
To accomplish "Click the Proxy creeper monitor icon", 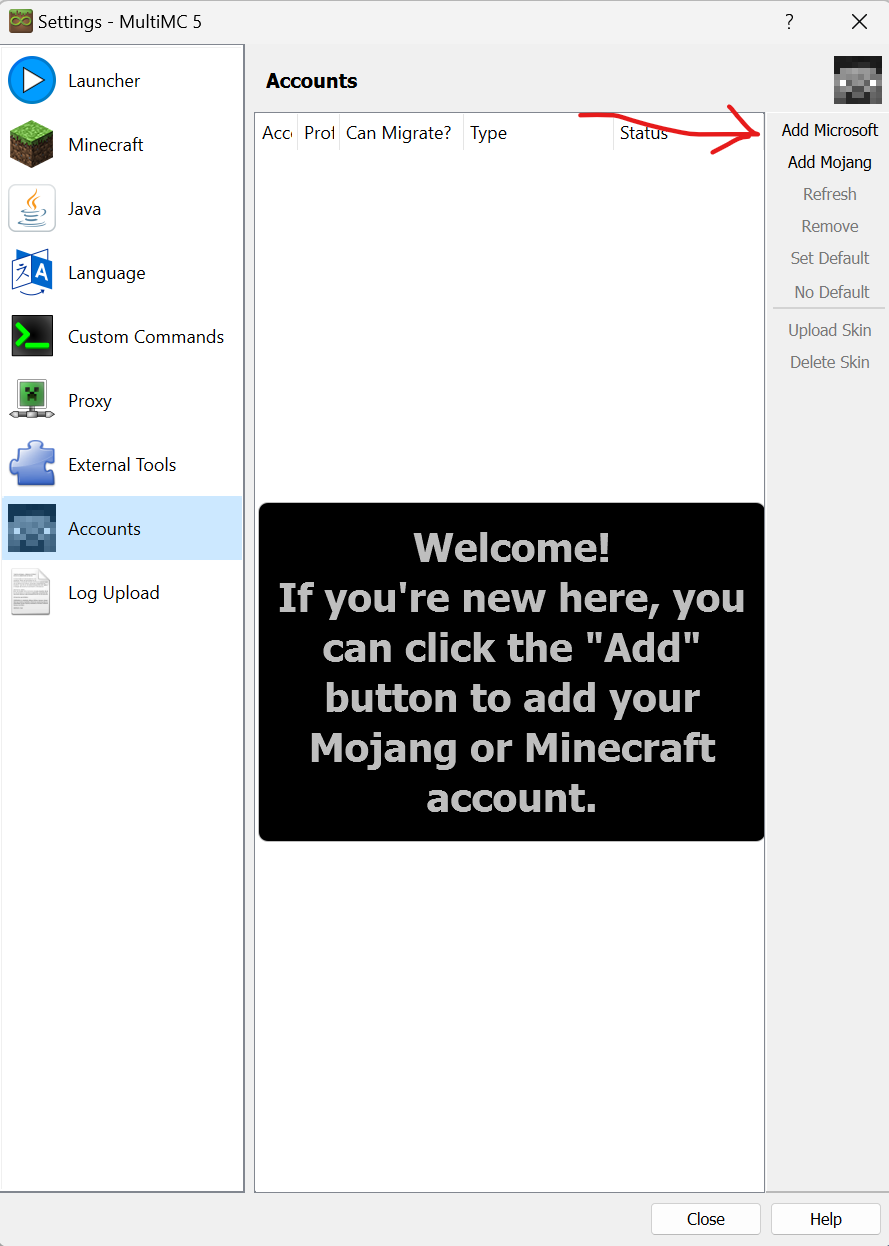I will click(32, 401).
